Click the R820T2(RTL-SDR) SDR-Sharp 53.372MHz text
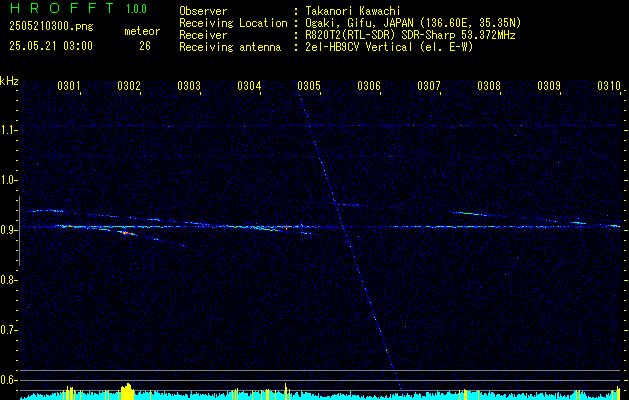Screen dimensions: 629x400 [x=410, y=35]
